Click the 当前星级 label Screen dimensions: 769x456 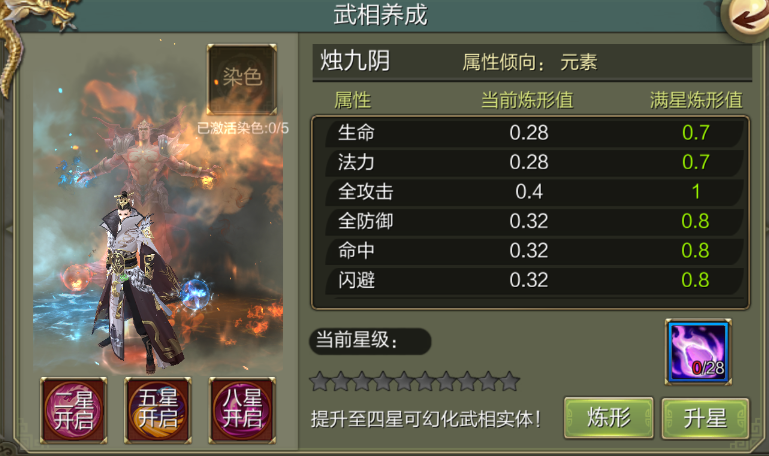tap(357, 340)
